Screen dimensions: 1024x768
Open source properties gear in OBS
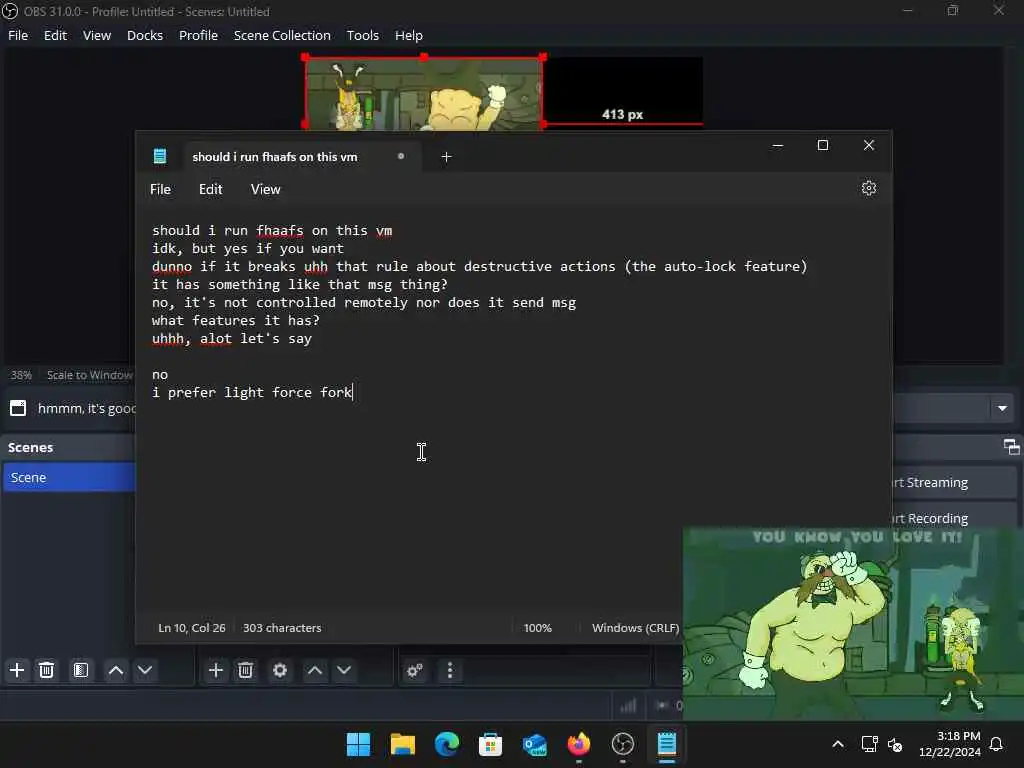coord(280,670)
